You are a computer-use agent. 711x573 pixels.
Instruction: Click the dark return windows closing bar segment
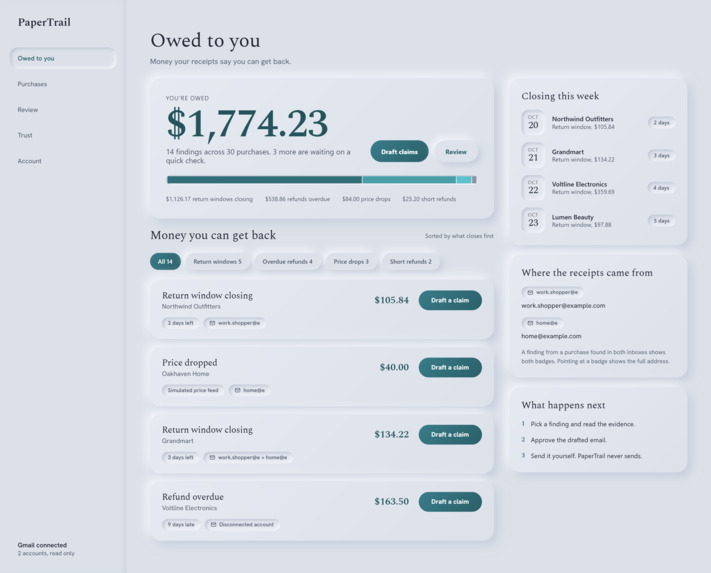tap(264, 180)
